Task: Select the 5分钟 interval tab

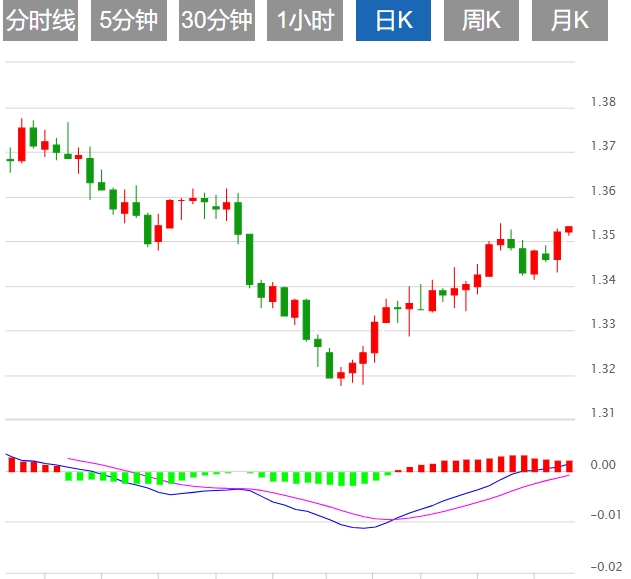Action: (x=129, y=20)
